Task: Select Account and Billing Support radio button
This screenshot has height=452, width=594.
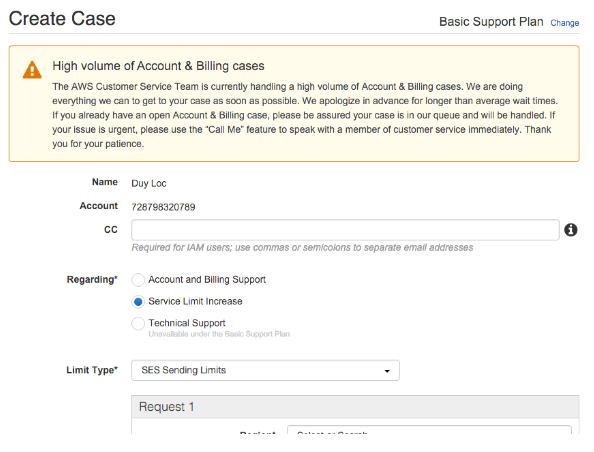Action: click(138, 280)
